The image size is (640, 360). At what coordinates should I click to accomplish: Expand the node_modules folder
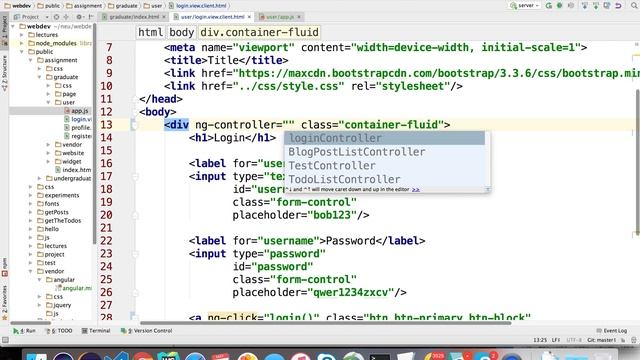[22, 43]
